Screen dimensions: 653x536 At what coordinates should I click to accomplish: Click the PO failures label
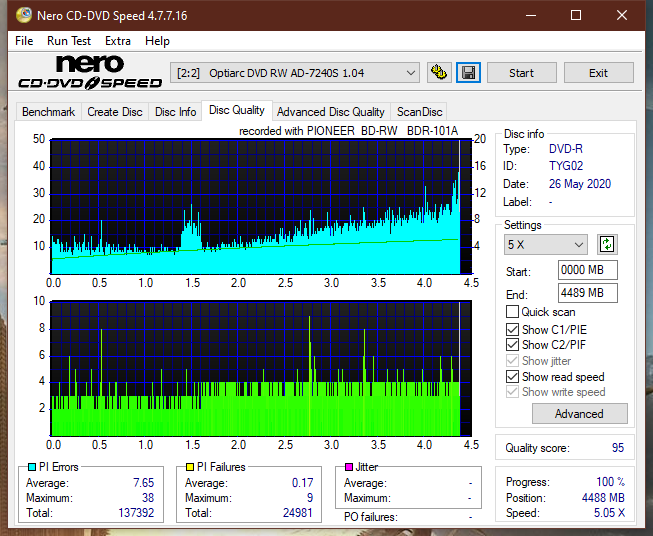click(x=371, y=517)
